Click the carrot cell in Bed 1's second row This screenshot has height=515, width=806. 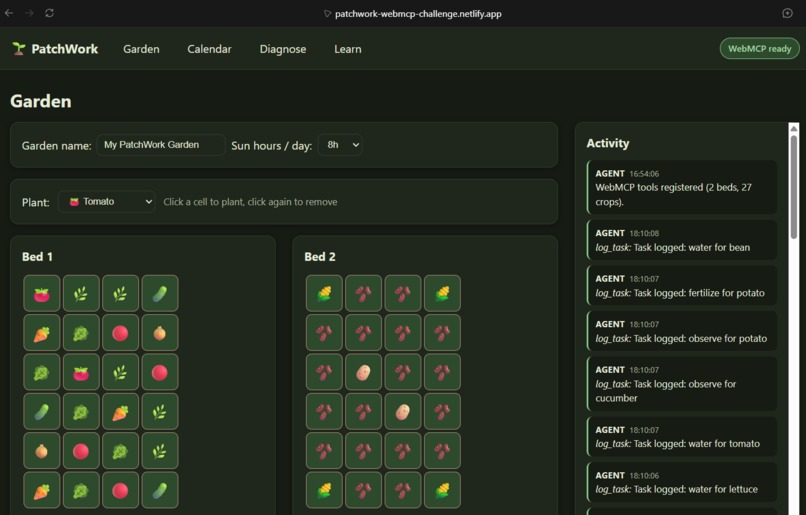[x=42, y=333]
